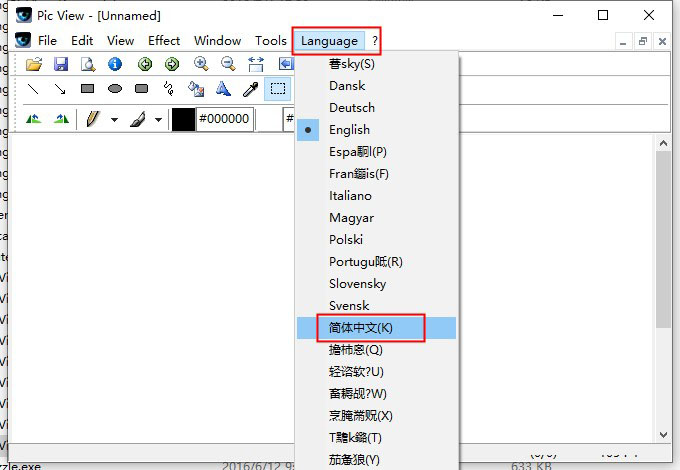Choose Svensk language
The width and height of the screenshot is (680, 470).
376,306
